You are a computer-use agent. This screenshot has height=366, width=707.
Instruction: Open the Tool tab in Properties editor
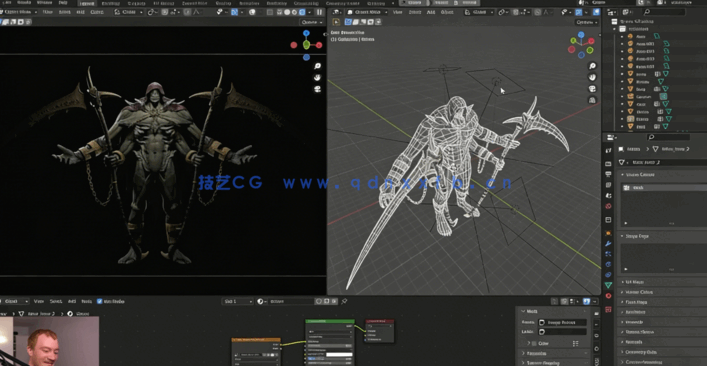(x=608, y=151)
